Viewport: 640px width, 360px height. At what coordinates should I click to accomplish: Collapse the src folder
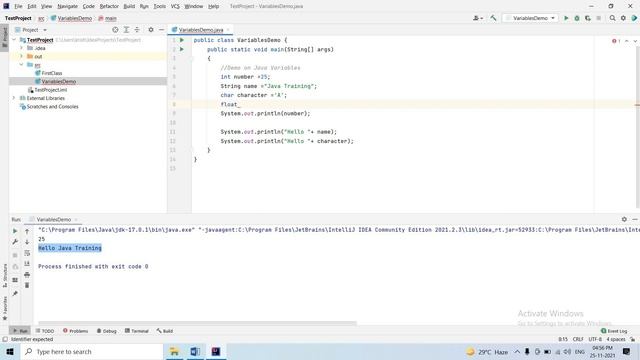click(22, 64)
